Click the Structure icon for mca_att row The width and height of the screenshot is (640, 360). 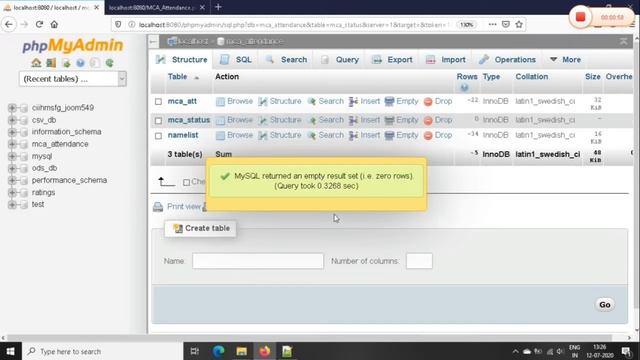click(x=263, y=102)
